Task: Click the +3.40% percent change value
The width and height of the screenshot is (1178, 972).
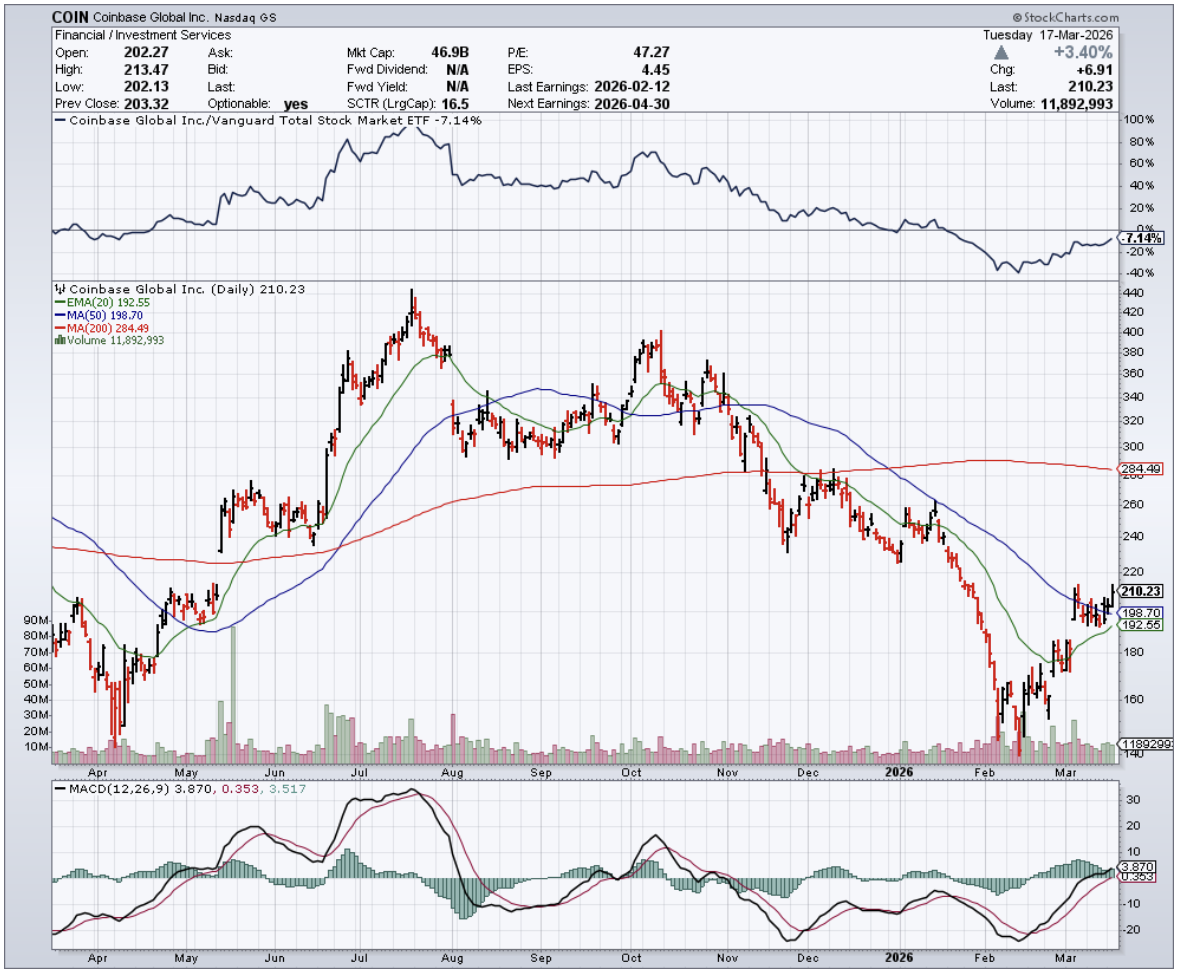Action: (1088, 53)
